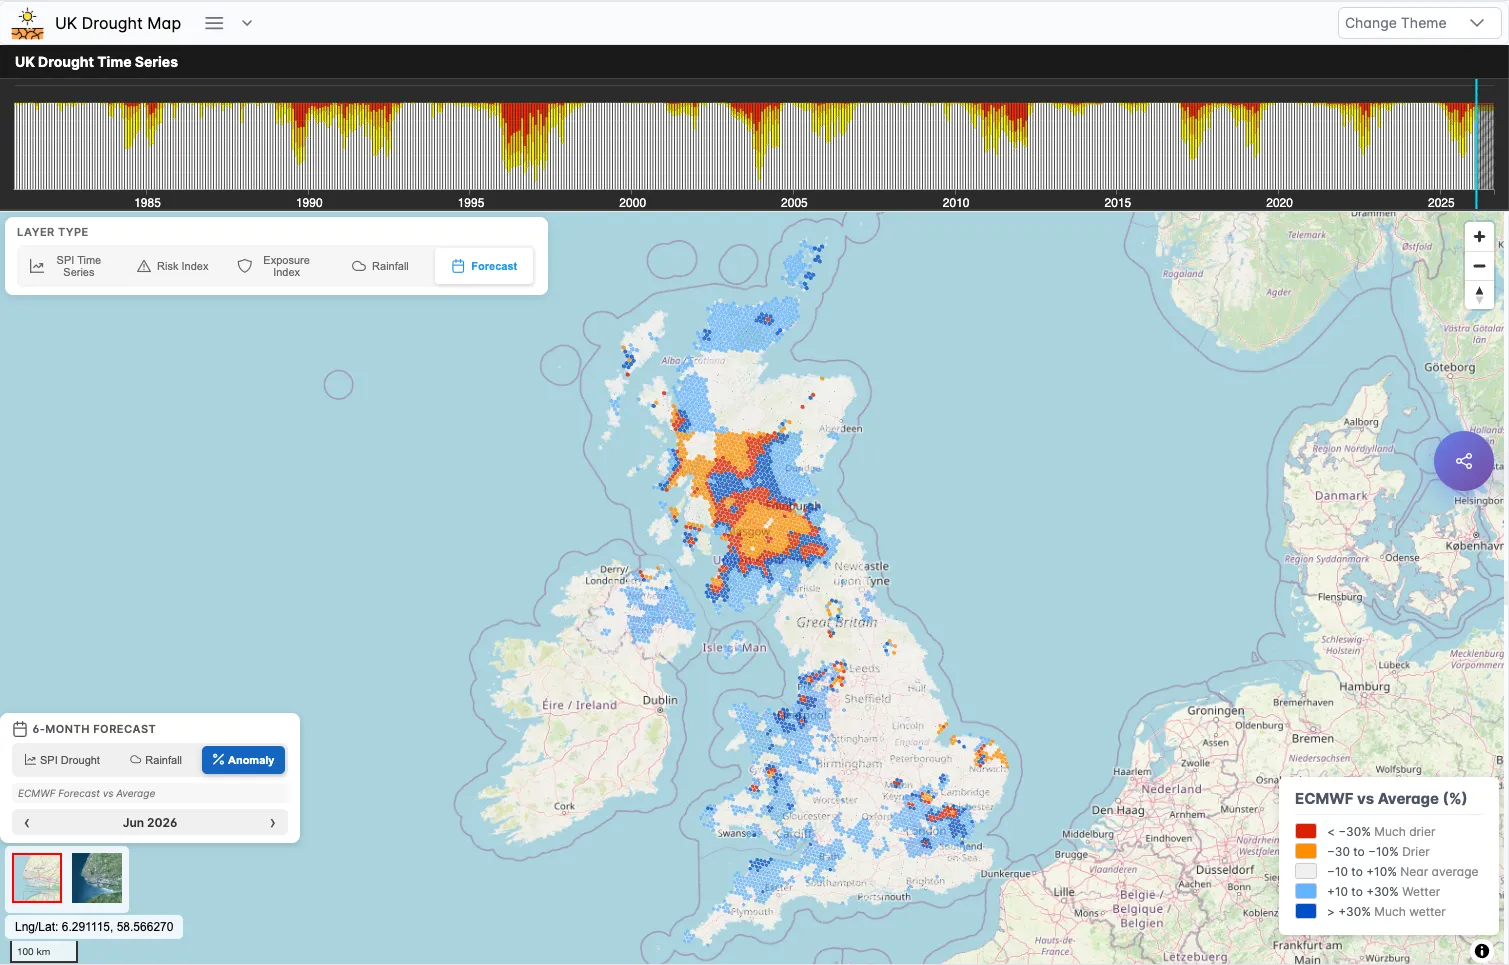Click the Forecast calendar icon
The image size is (1509, 965).
458,265
